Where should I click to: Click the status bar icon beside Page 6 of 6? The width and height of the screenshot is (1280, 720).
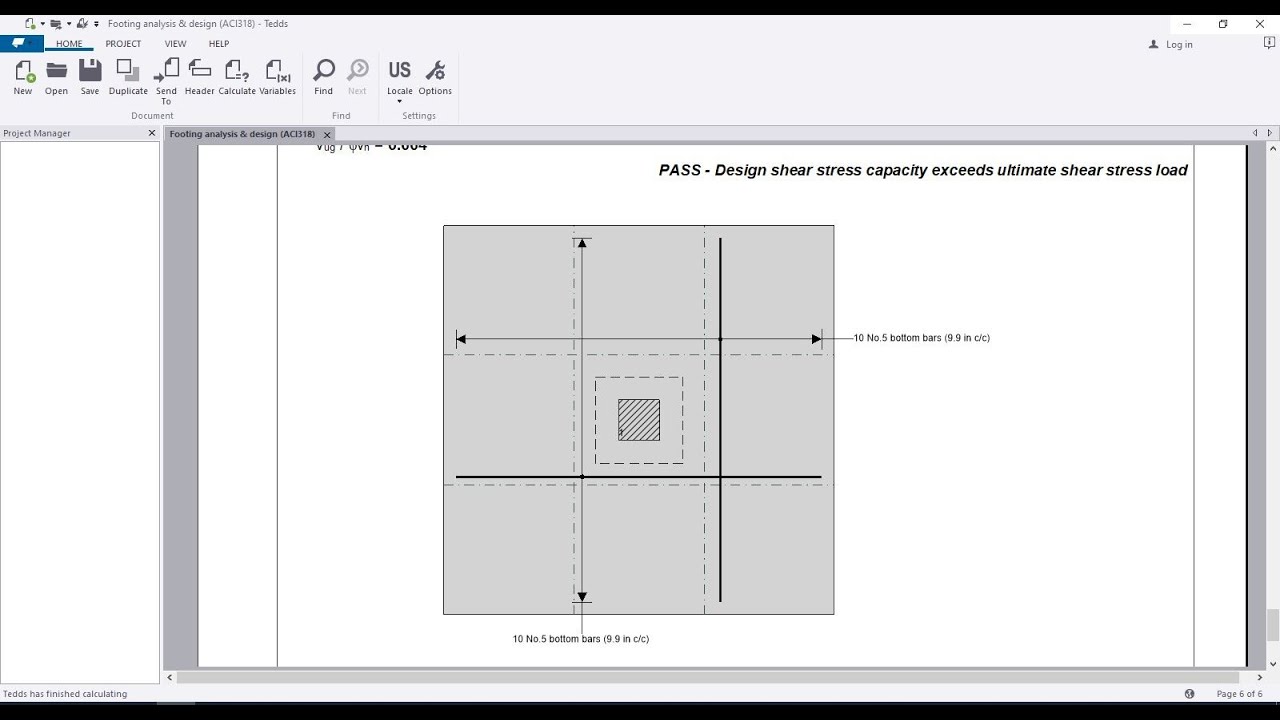pos(1189,693)
